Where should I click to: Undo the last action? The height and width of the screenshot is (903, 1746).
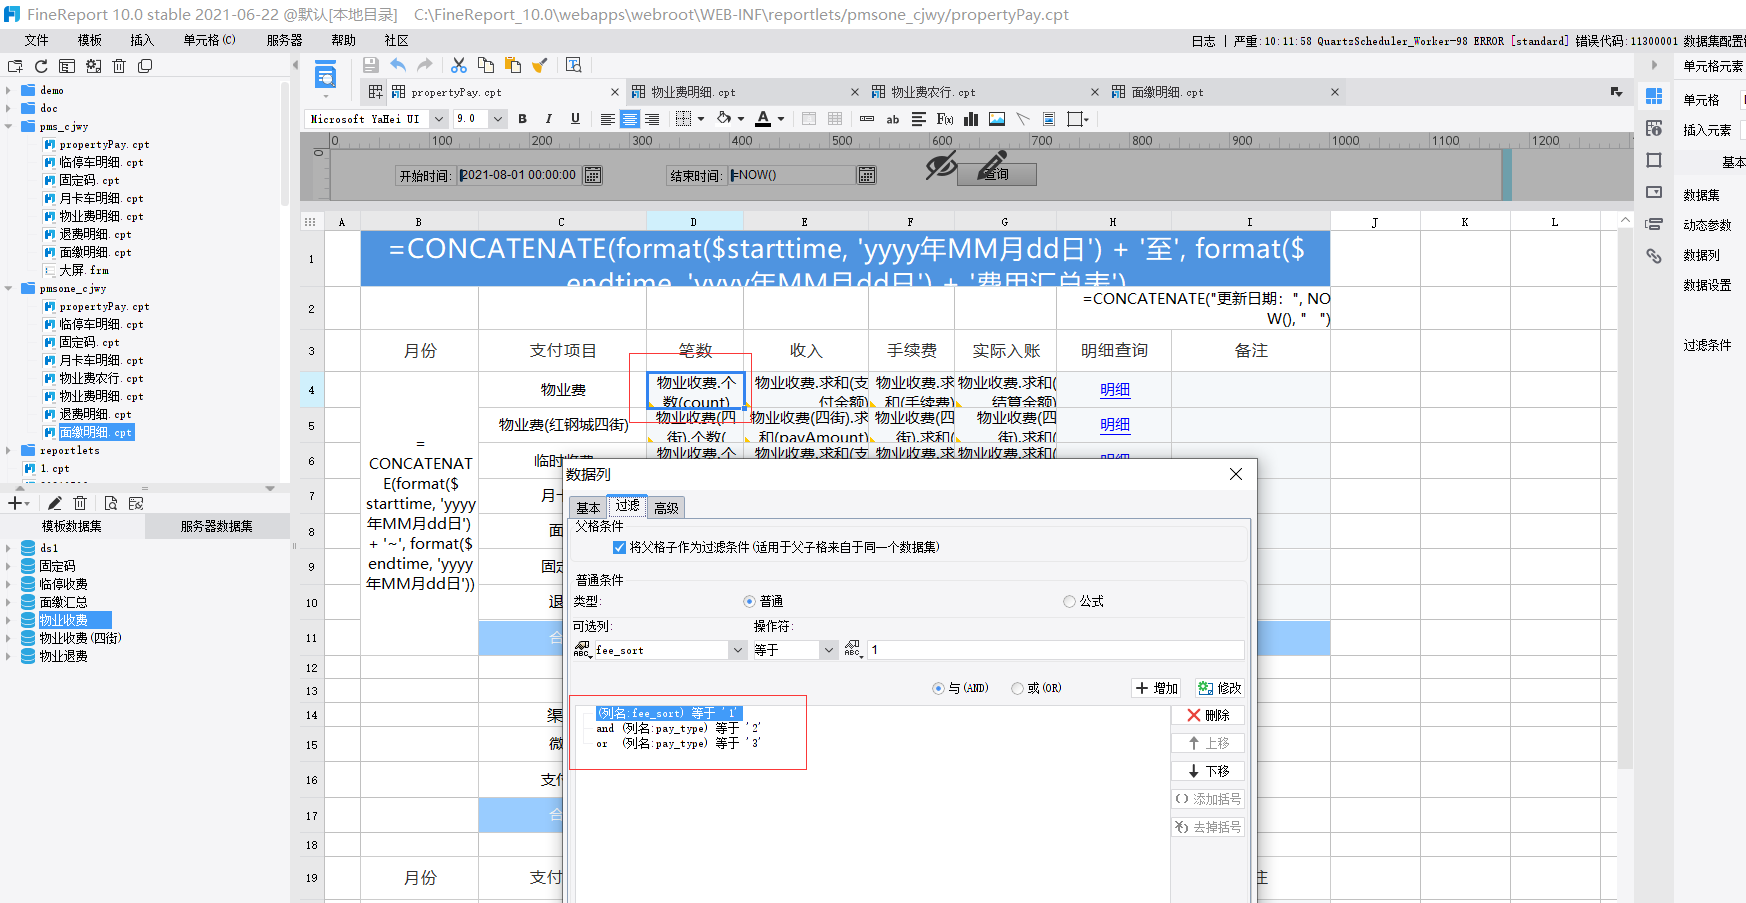[398, 65]
